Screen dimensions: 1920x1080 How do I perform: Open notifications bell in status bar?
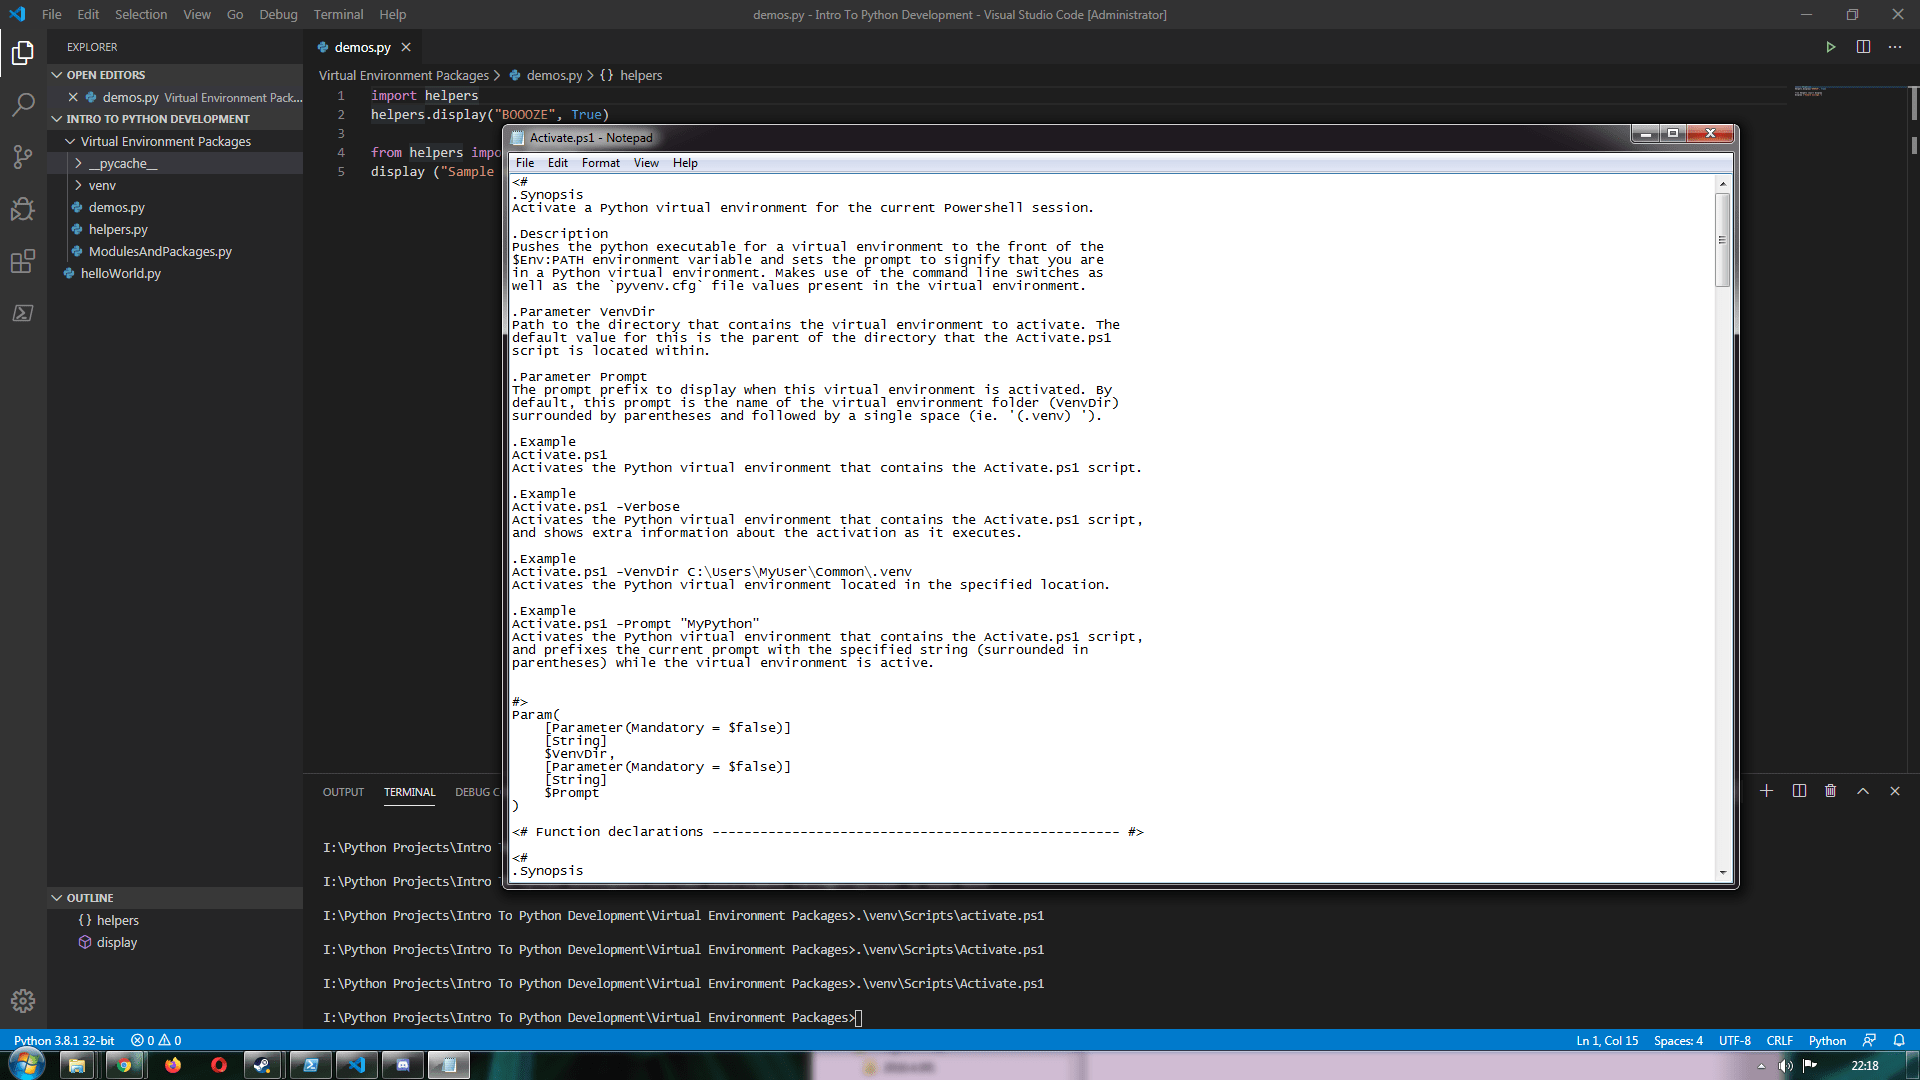pos(1899,1040)
